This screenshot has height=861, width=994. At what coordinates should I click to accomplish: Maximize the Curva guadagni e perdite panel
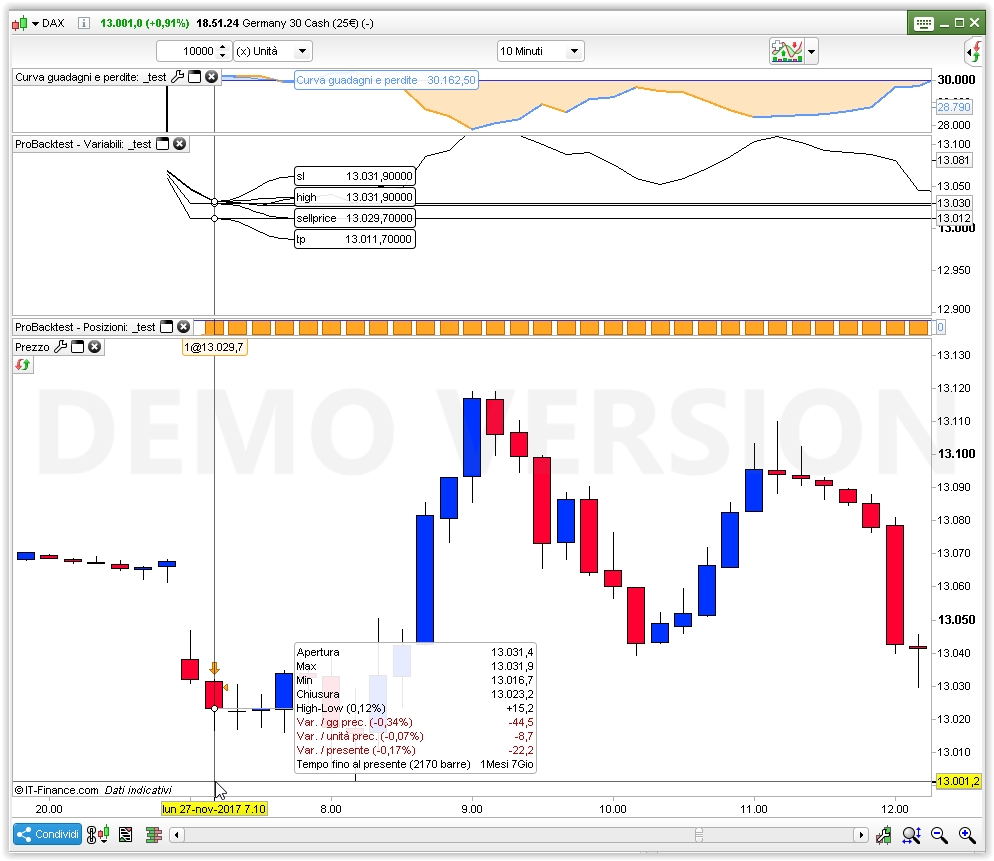[195, 77]
